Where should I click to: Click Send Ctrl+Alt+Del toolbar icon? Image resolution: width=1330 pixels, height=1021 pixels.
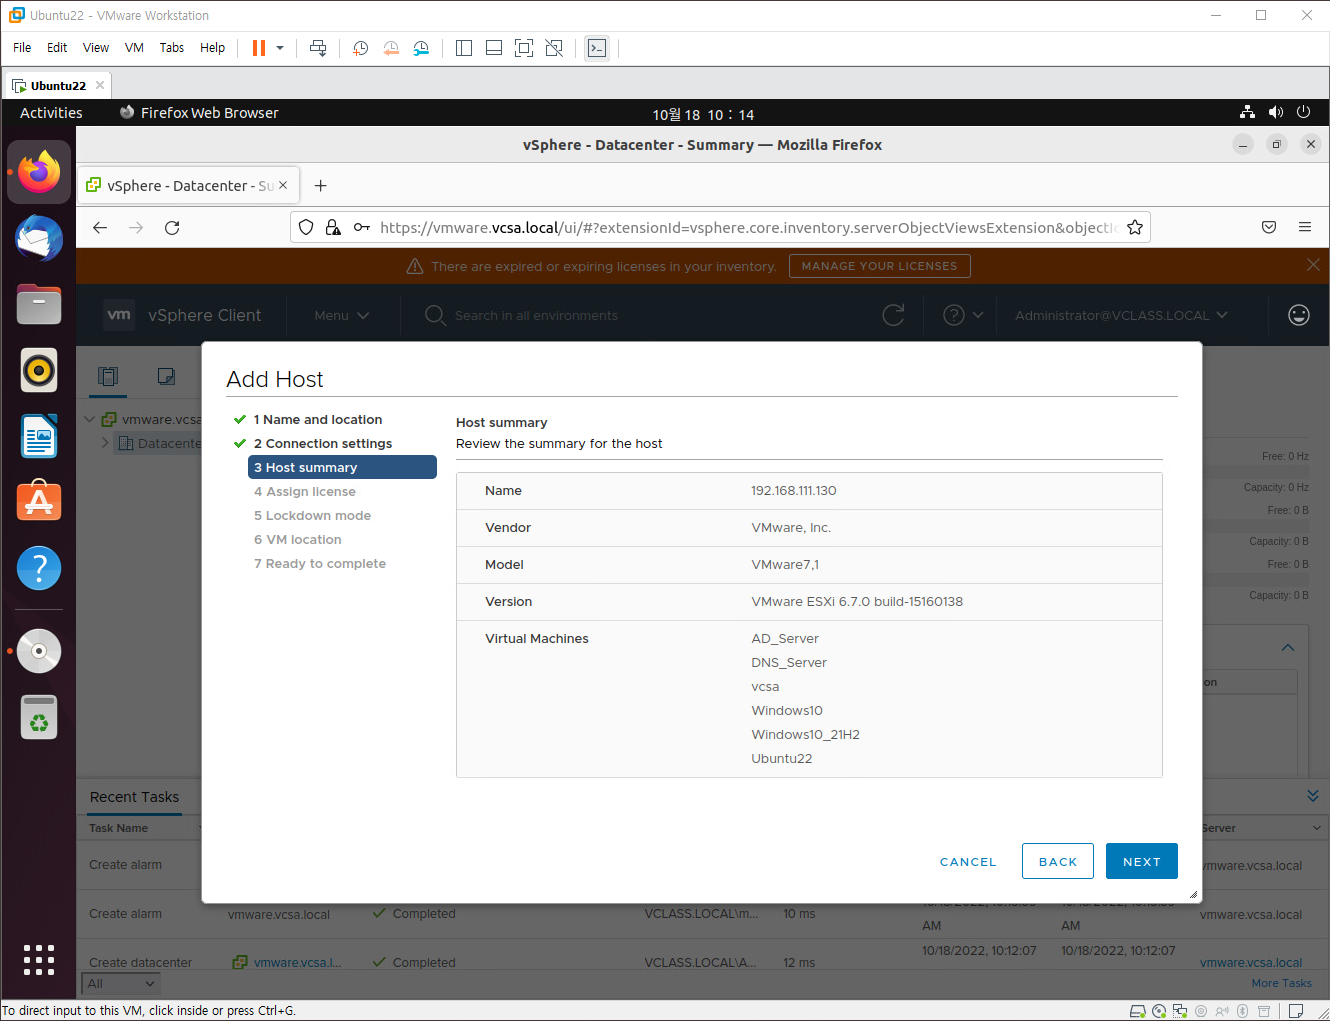[318, 48]
